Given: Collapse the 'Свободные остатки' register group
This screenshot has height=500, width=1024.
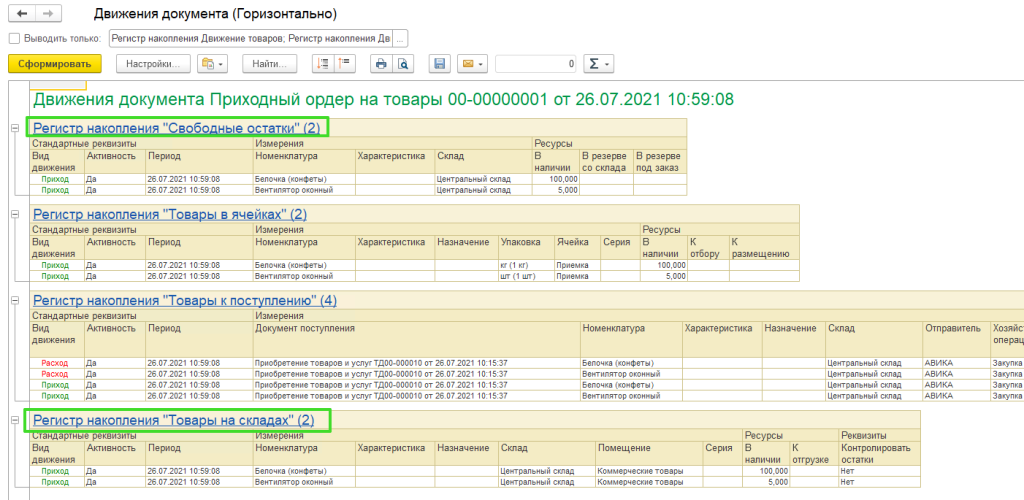Looking at the screenshot, I should [x=14, y=128].
